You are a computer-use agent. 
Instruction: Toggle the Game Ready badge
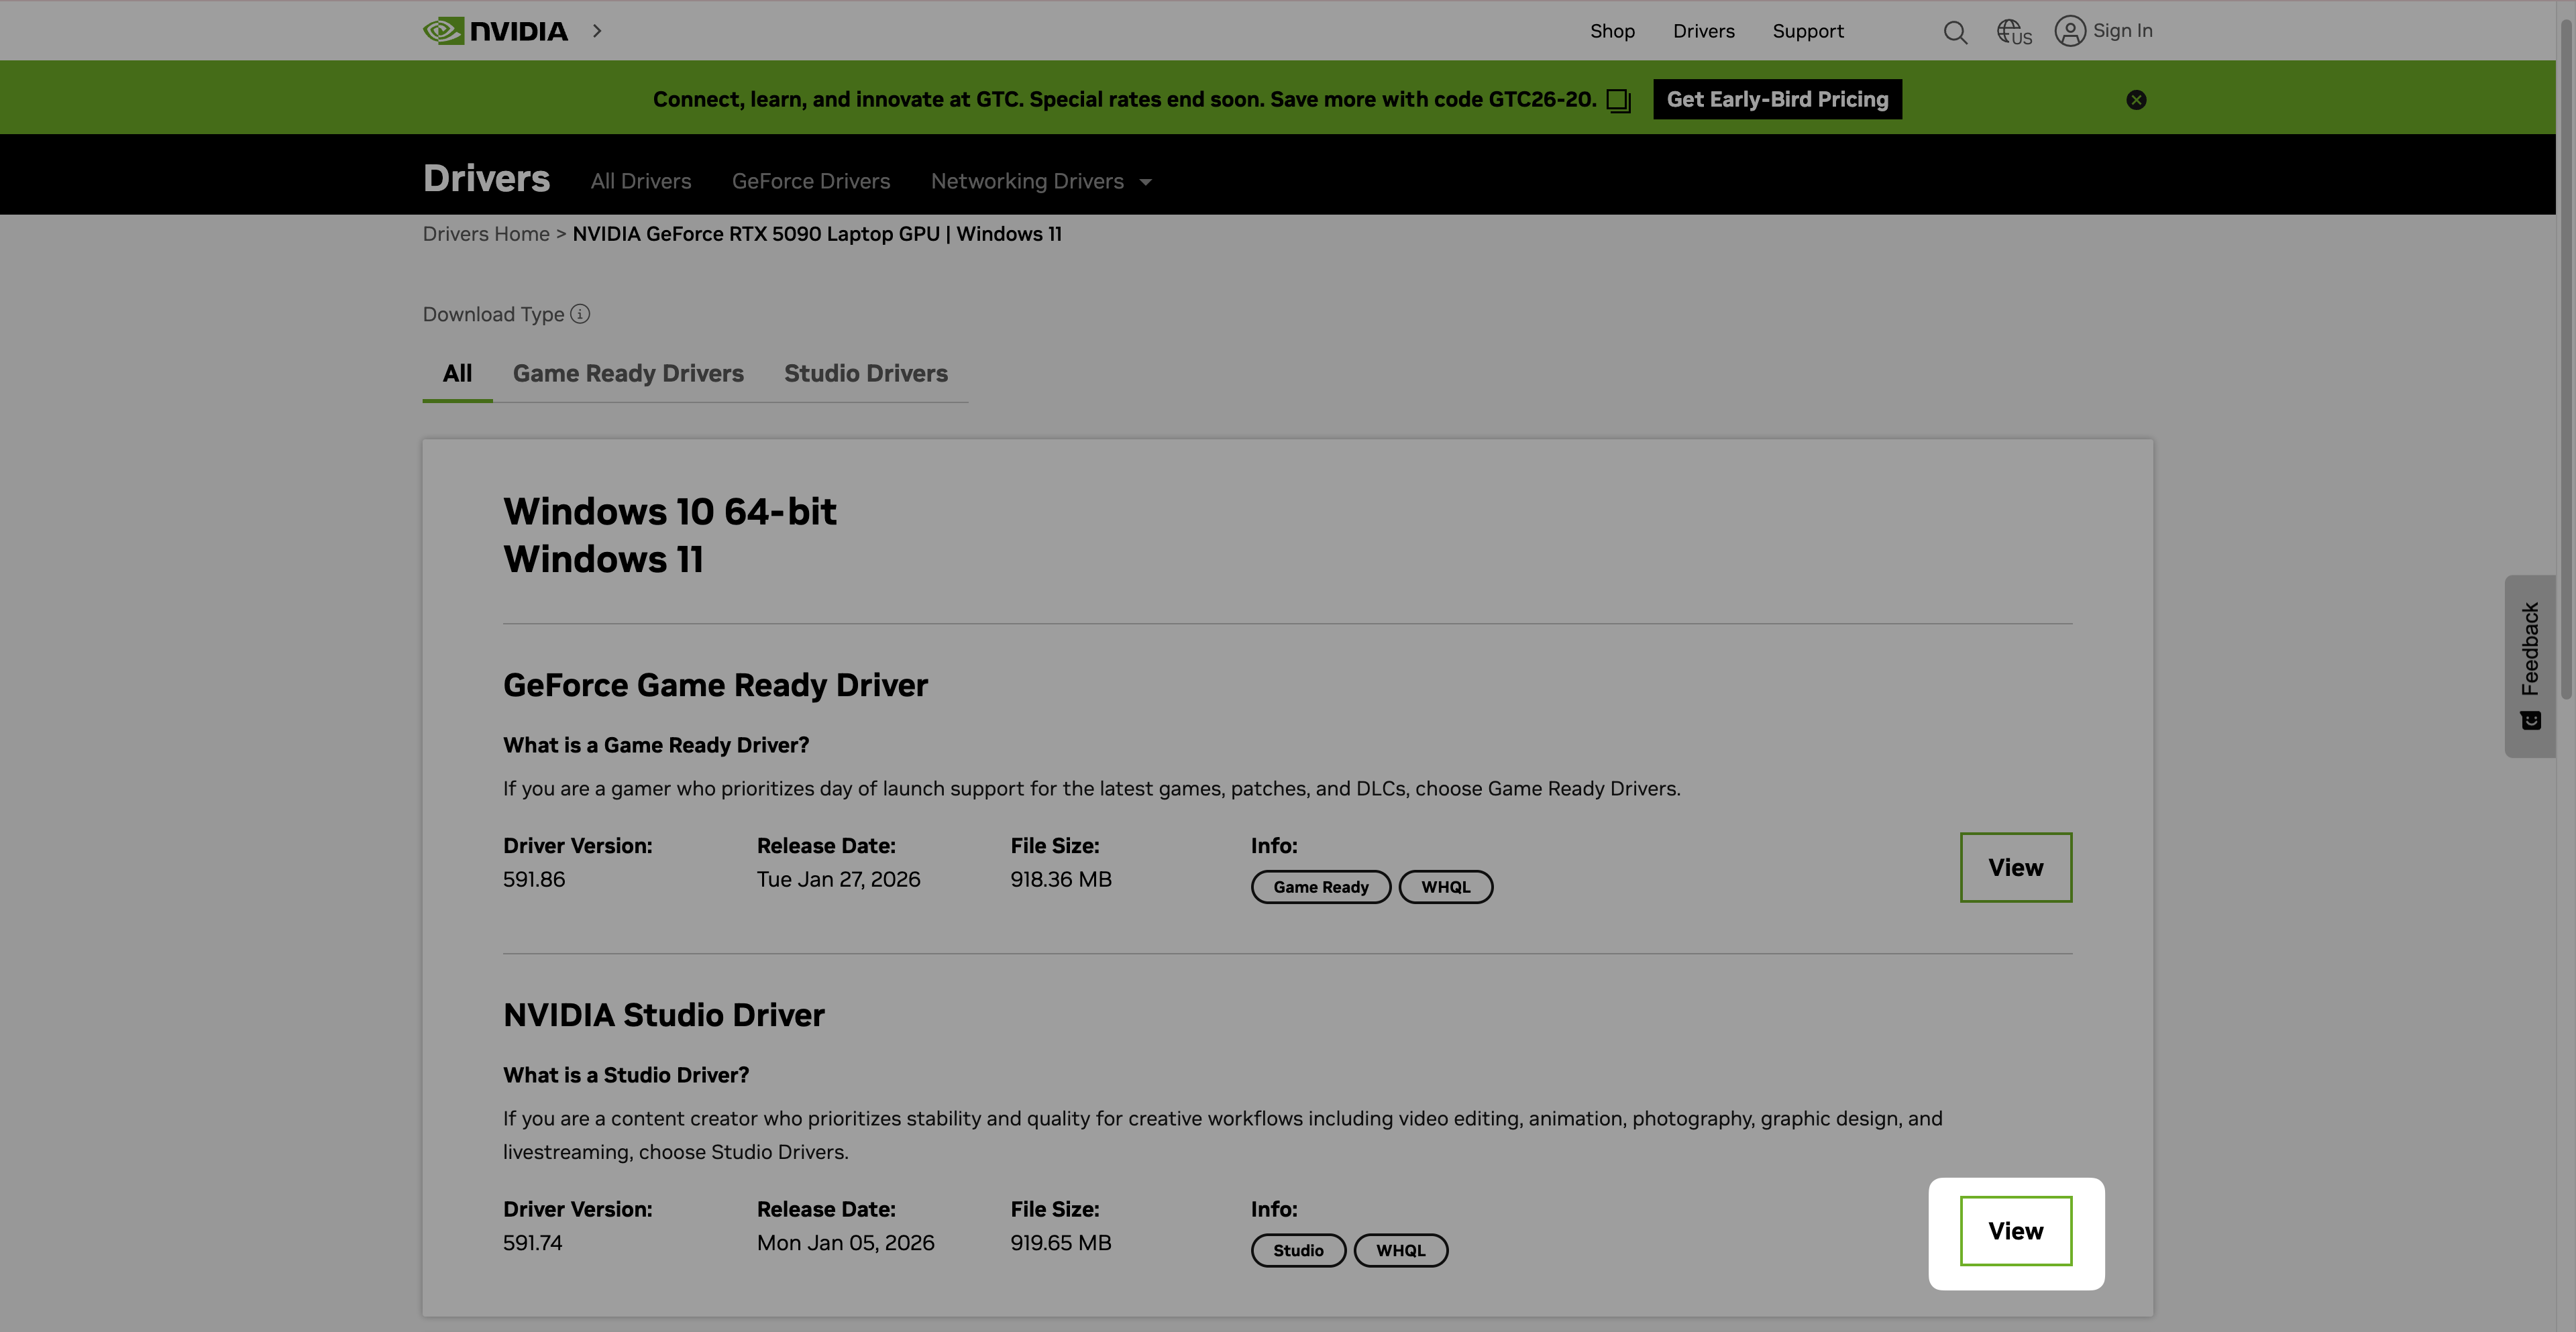1320,887
